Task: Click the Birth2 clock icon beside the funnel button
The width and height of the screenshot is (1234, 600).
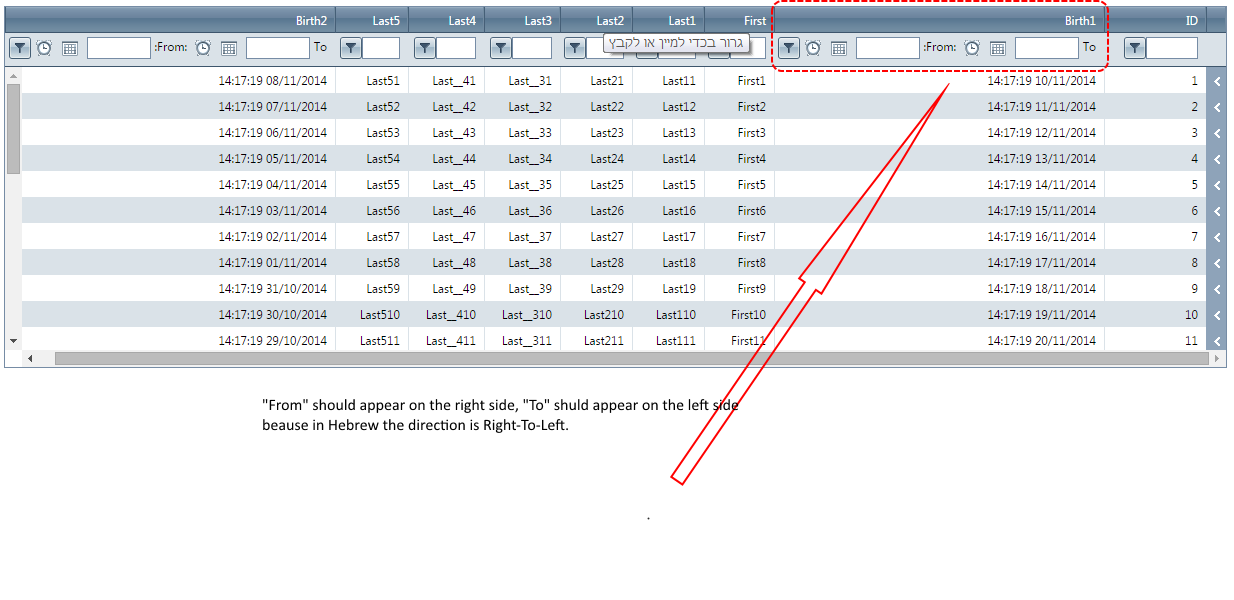Action: [x=44, y=47]
